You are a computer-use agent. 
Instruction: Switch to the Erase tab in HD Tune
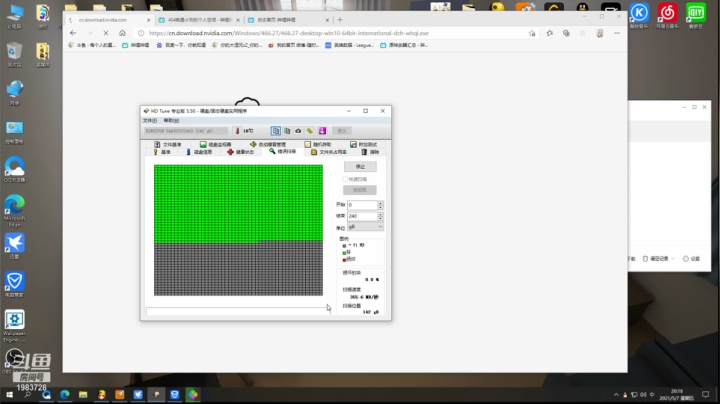point(370,152)
